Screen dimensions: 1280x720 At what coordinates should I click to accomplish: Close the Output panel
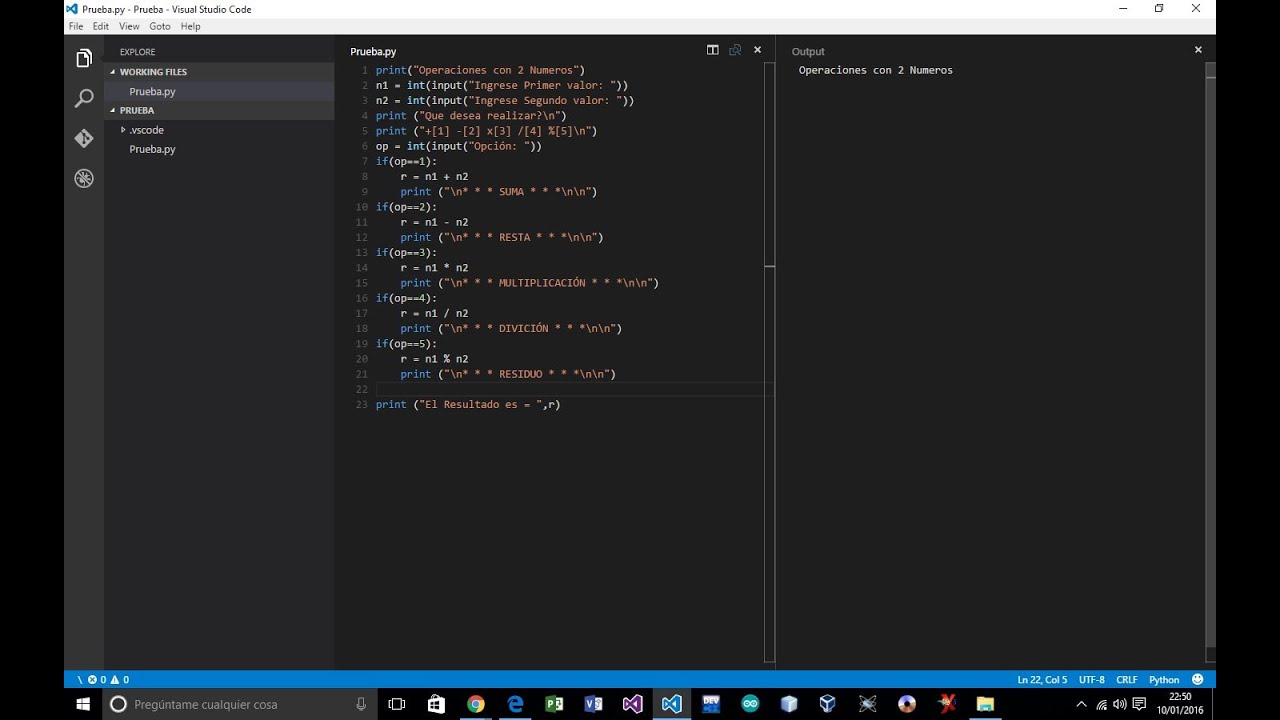(1198, 50)
